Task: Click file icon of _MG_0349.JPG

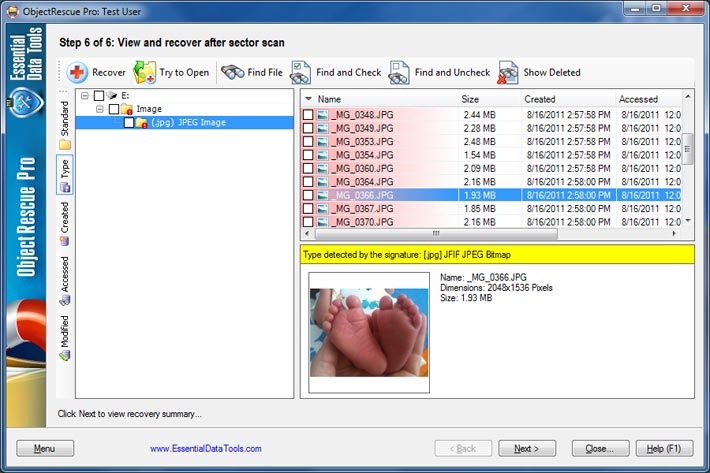Action: pos(322,129)
